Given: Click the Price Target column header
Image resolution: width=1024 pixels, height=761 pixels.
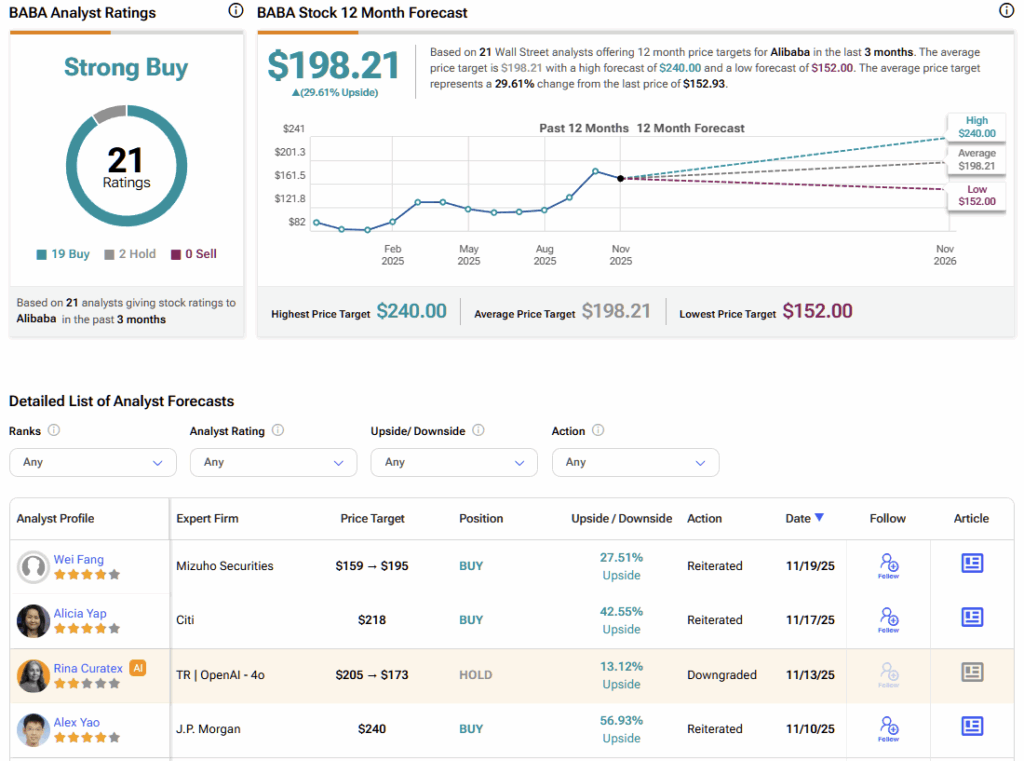Looking at the screenshot, I should pyautogui.click(x=372, y=519).
